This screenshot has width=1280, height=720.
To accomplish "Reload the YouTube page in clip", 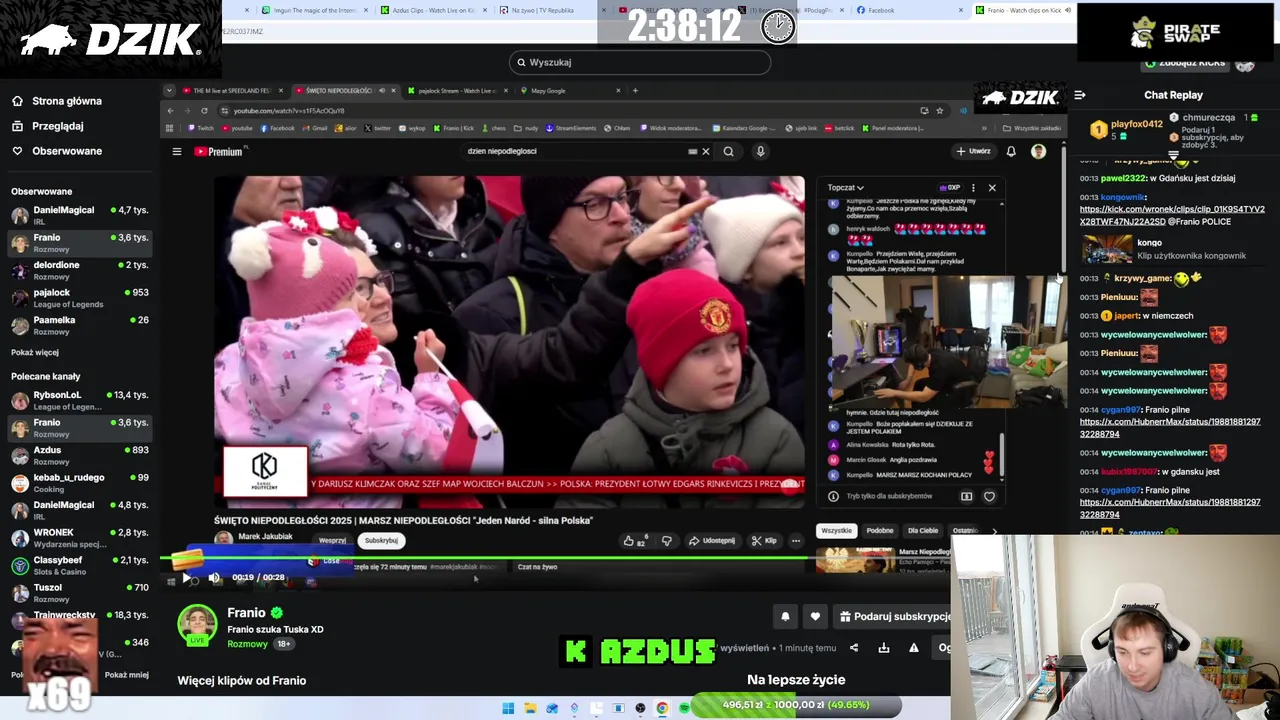I will [204, 111].
